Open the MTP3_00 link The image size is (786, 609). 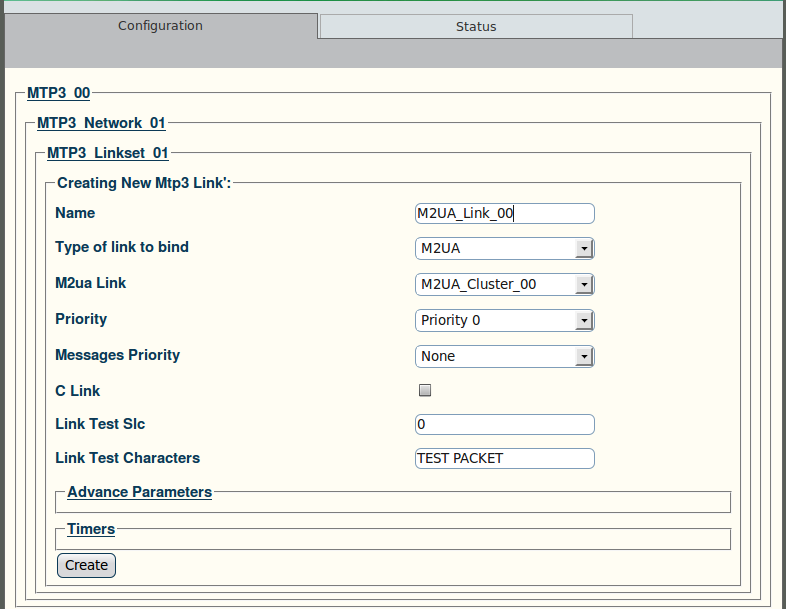click(x=59, y=93)
